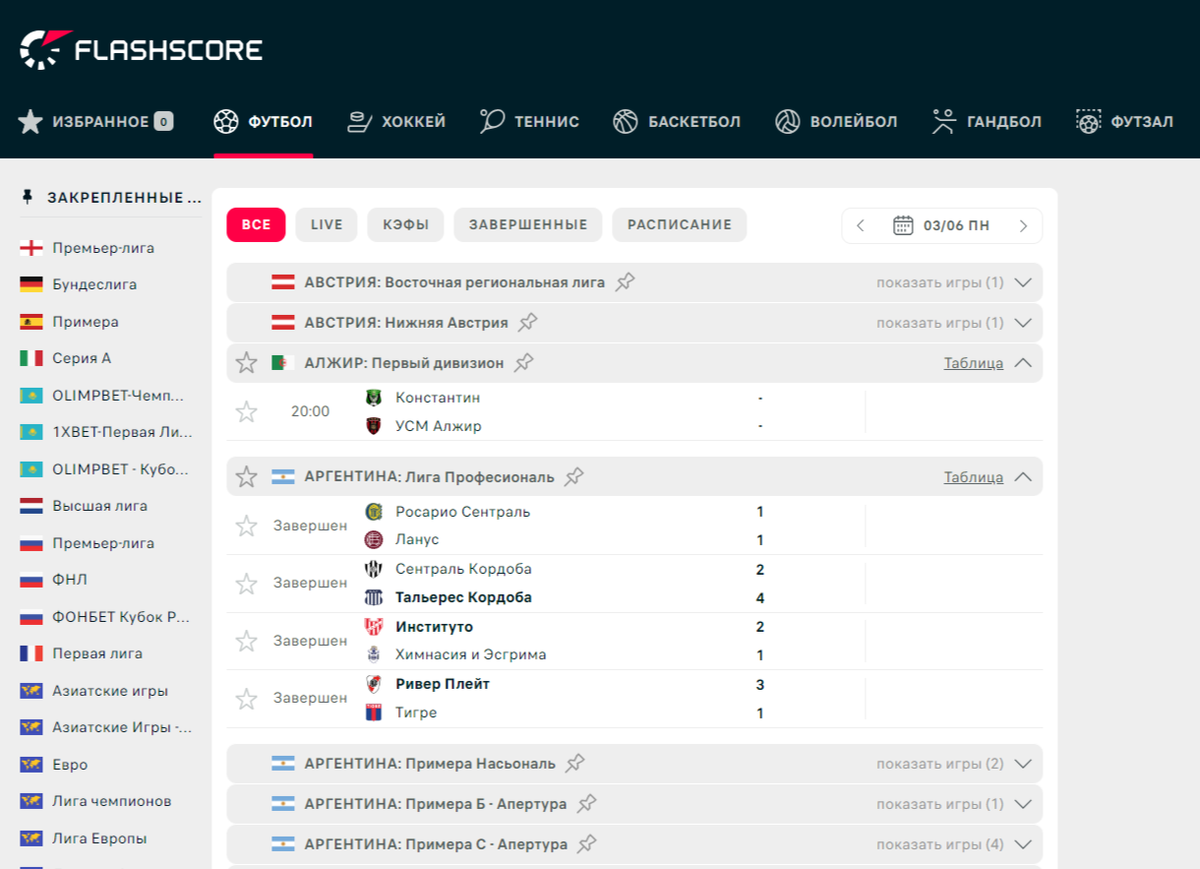Image resolution: width=1200 pixels, height=869 pixels.
Task: Pin Аргентина Примера С - Апертура
Action: click(587, 845)
